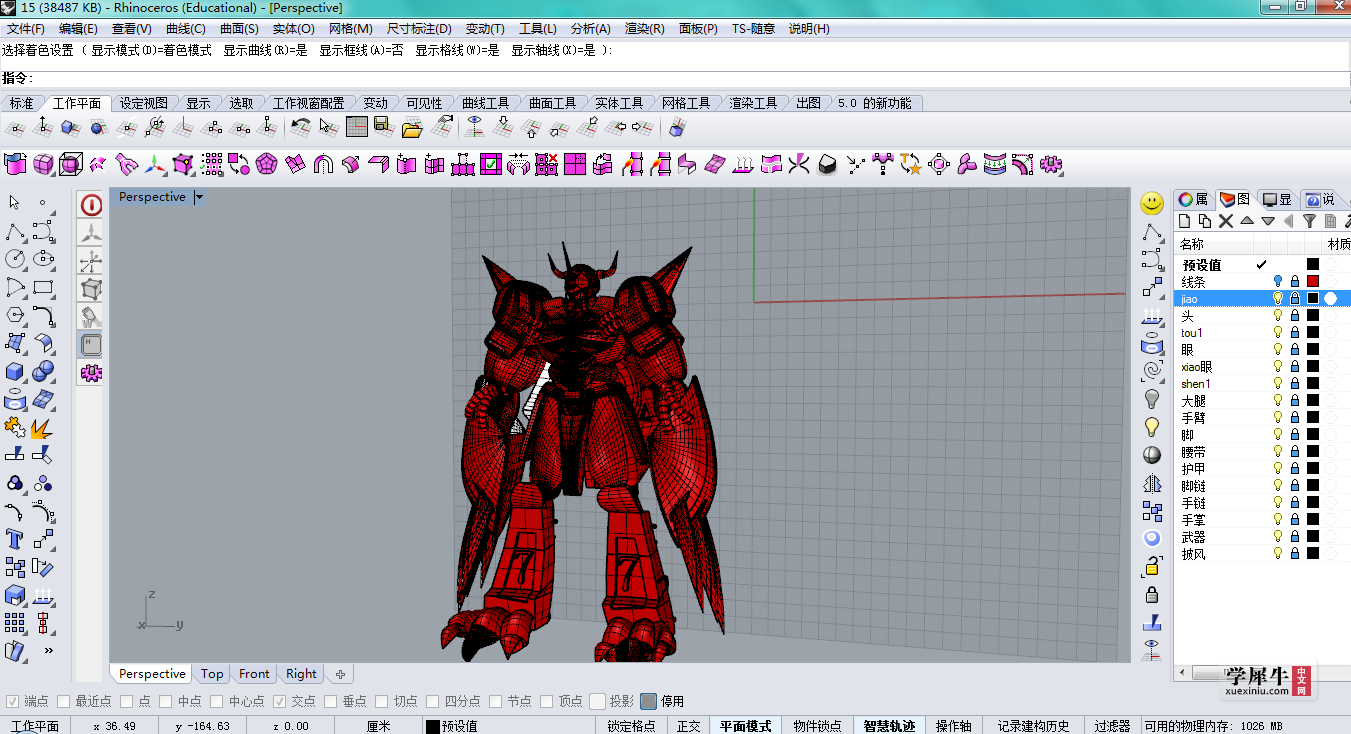Click the magenta gear icon in side toolbar
This screenshot has height=734, width=1351.
tap(91, 373)
